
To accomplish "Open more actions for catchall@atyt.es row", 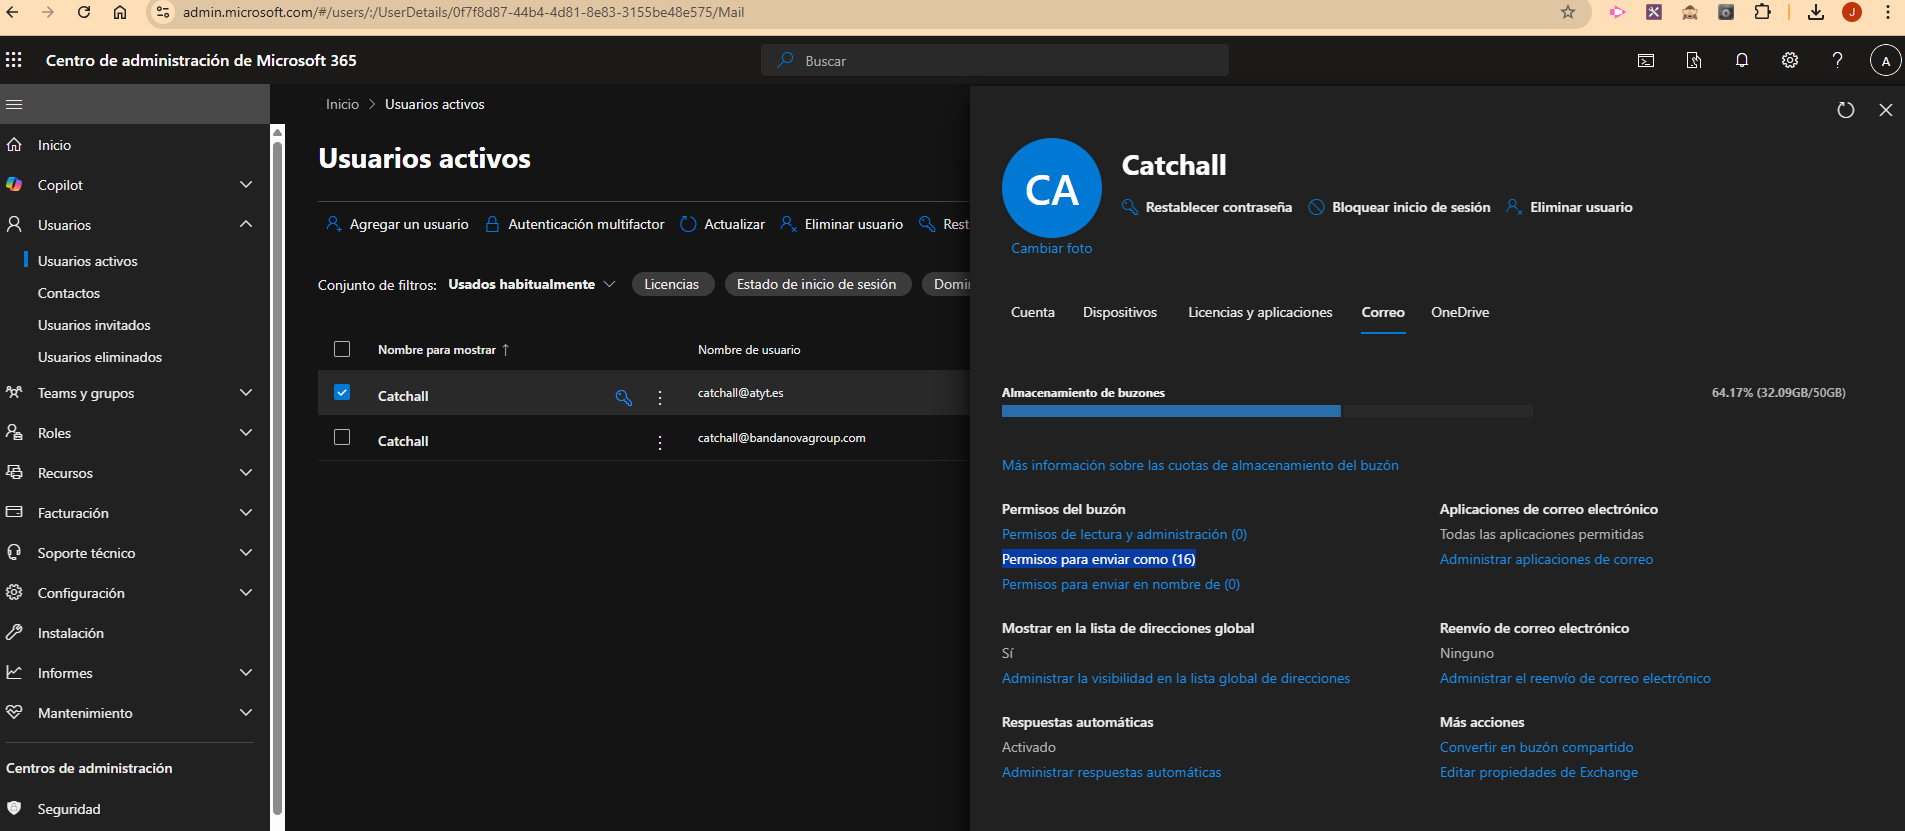I will (660, 397).
